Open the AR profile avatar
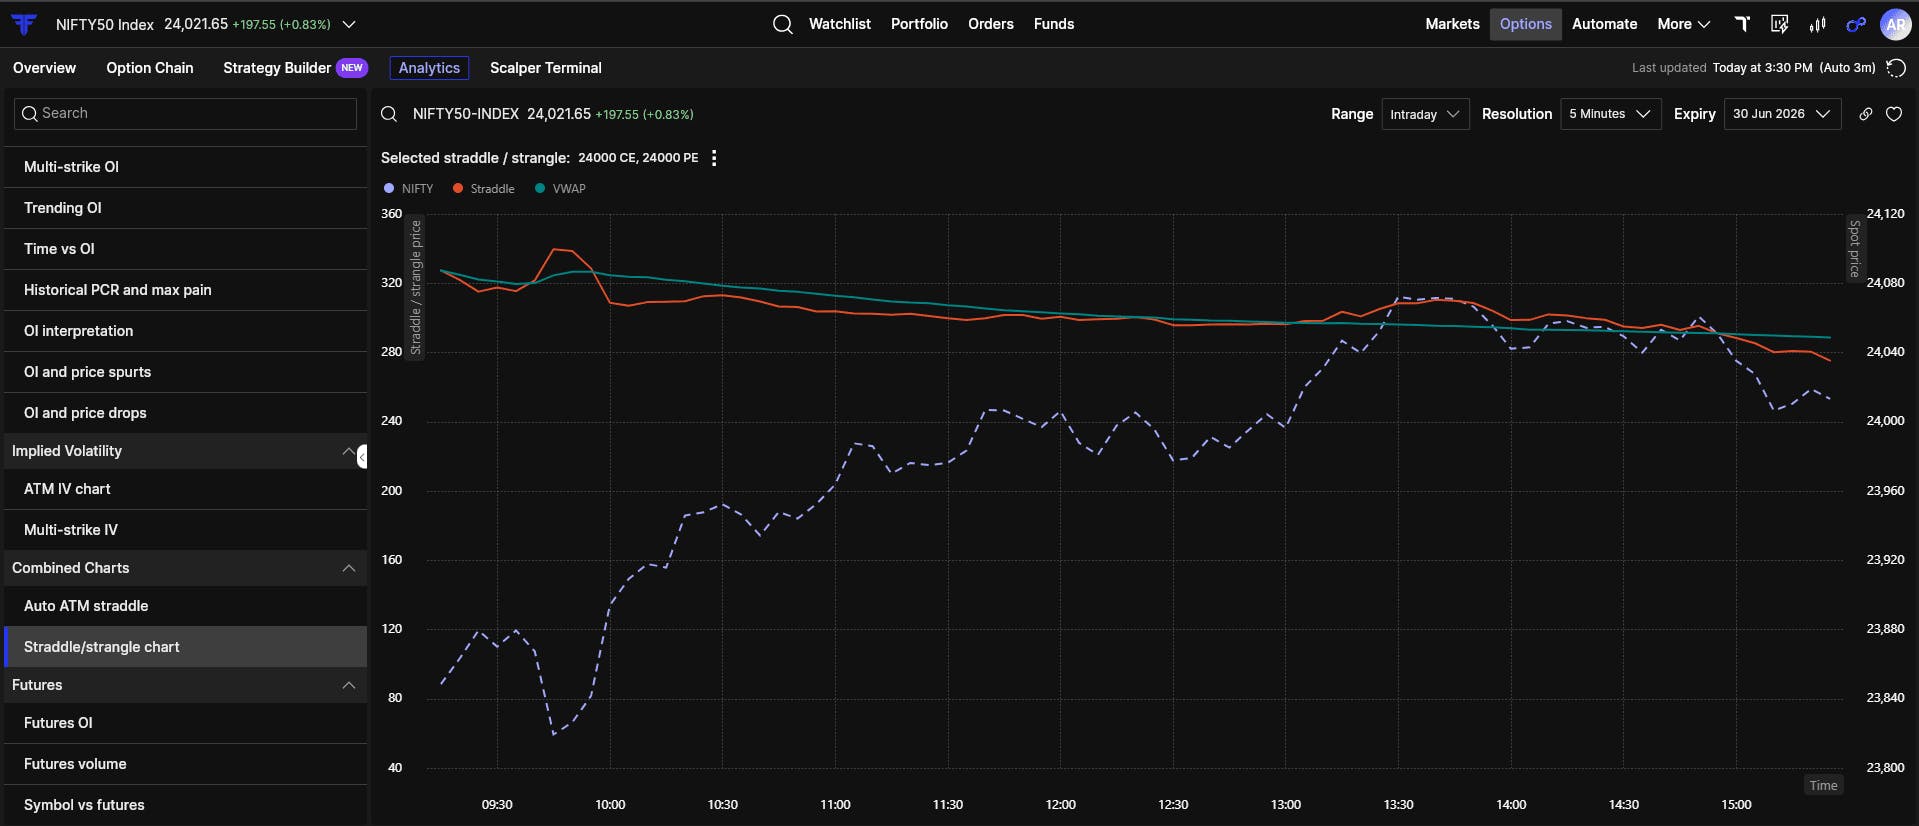This screenshot has height=826, width=1919. (x=1896, y=24)
